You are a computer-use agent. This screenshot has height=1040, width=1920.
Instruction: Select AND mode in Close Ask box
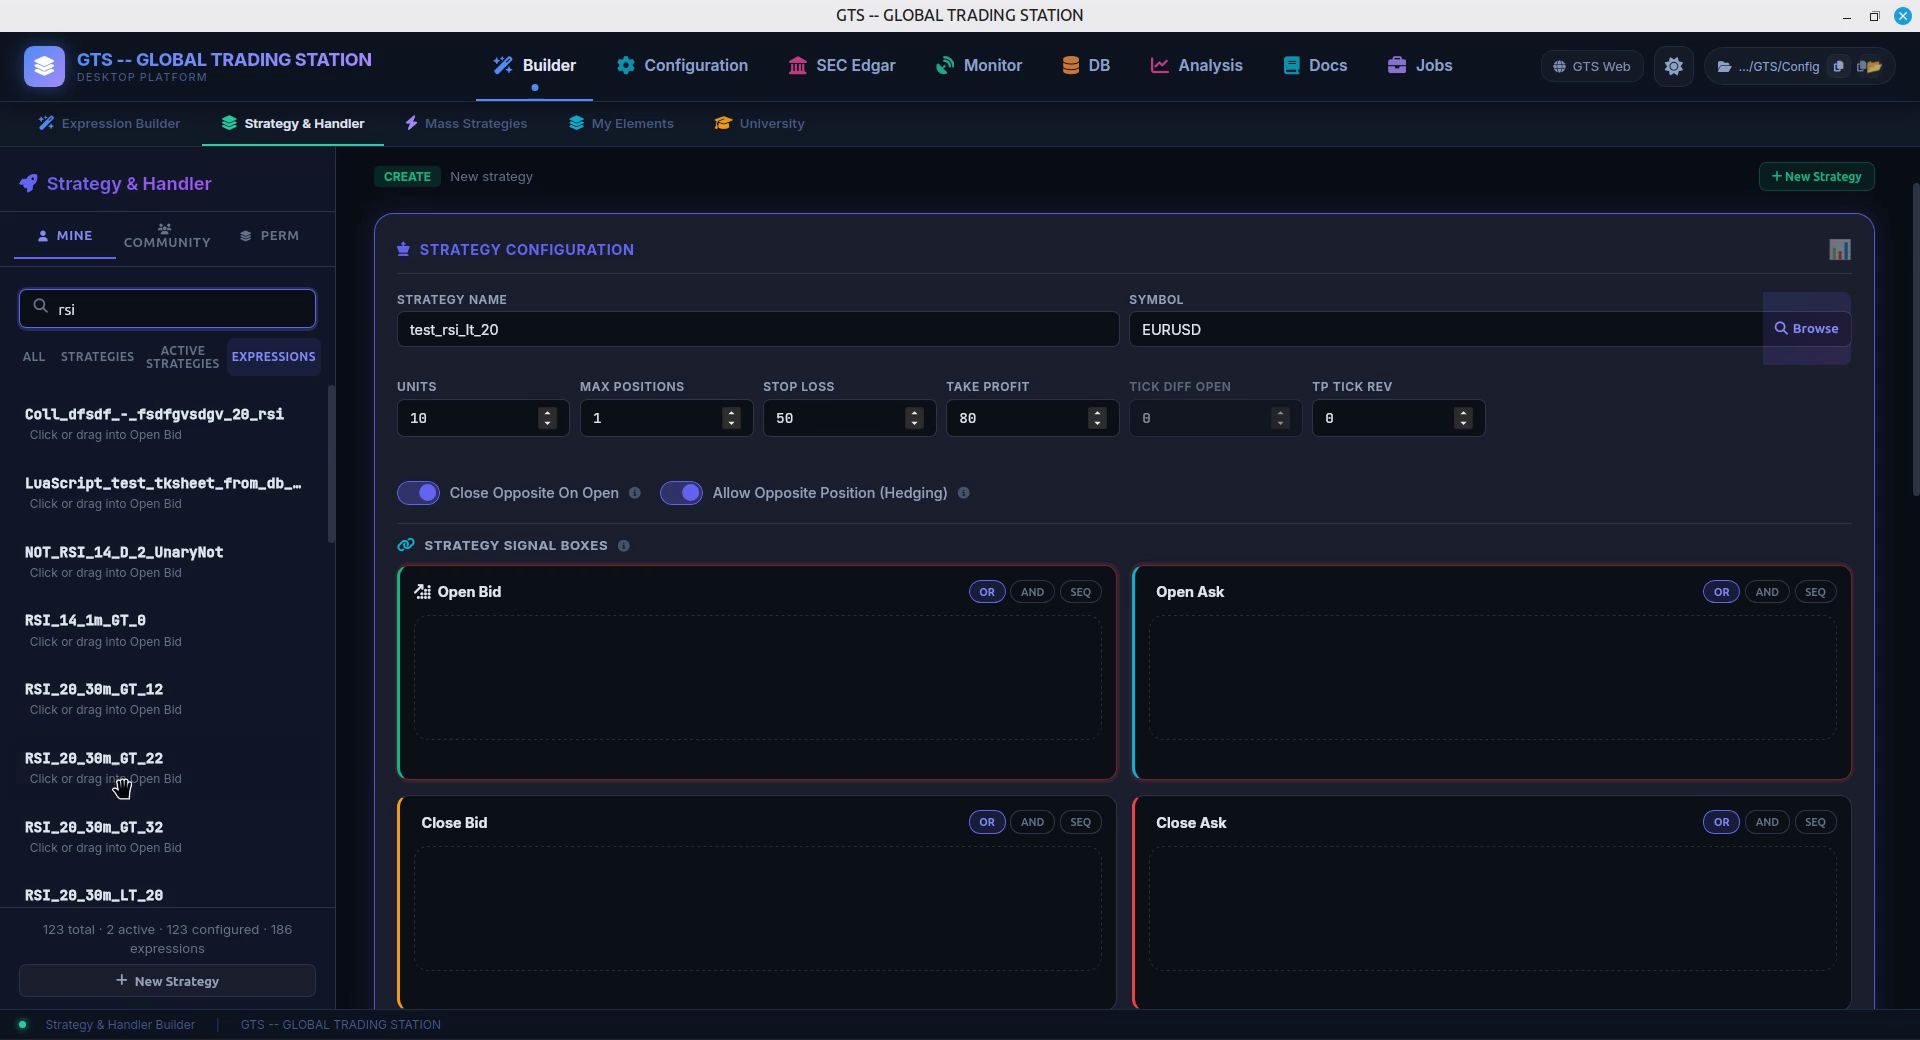tap(1767, 822)
